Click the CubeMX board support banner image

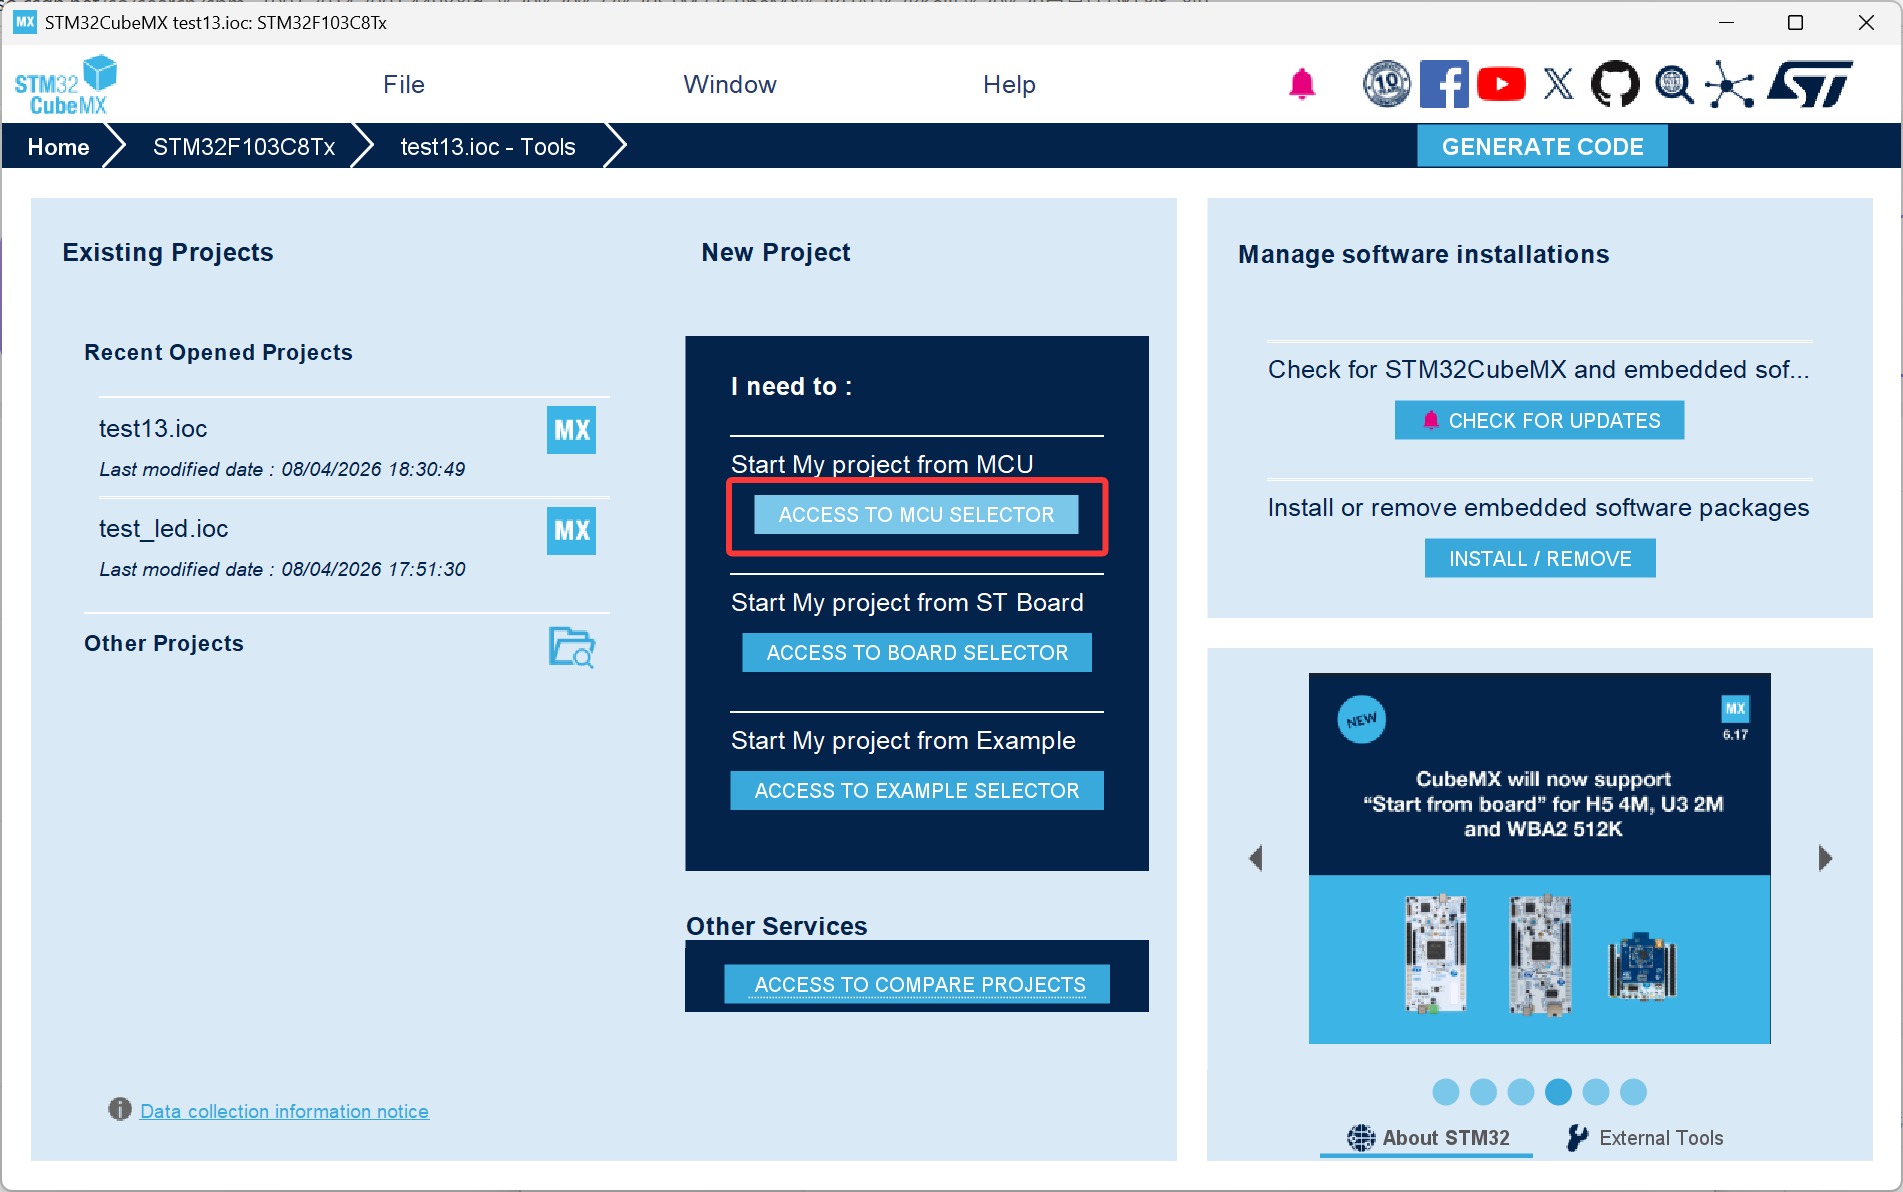tap(1539, 858)
